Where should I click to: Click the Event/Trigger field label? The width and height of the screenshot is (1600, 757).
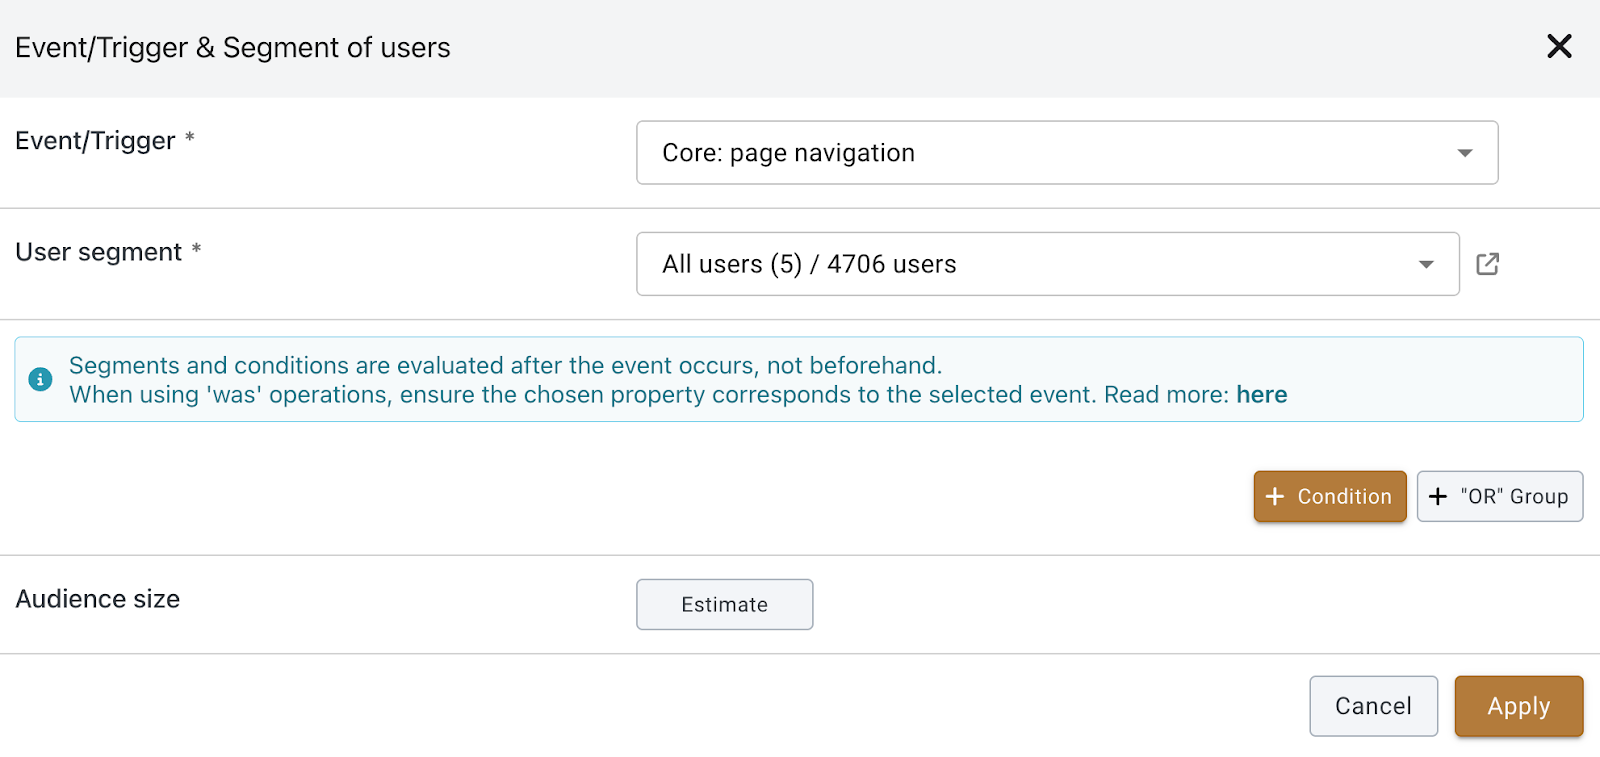pos(95,141)
